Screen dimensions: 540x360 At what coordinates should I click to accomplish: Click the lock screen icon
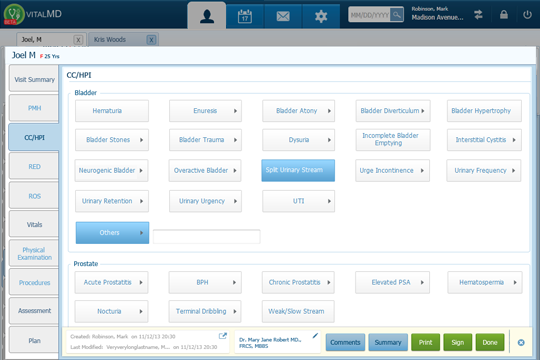[x=503, y=14]
